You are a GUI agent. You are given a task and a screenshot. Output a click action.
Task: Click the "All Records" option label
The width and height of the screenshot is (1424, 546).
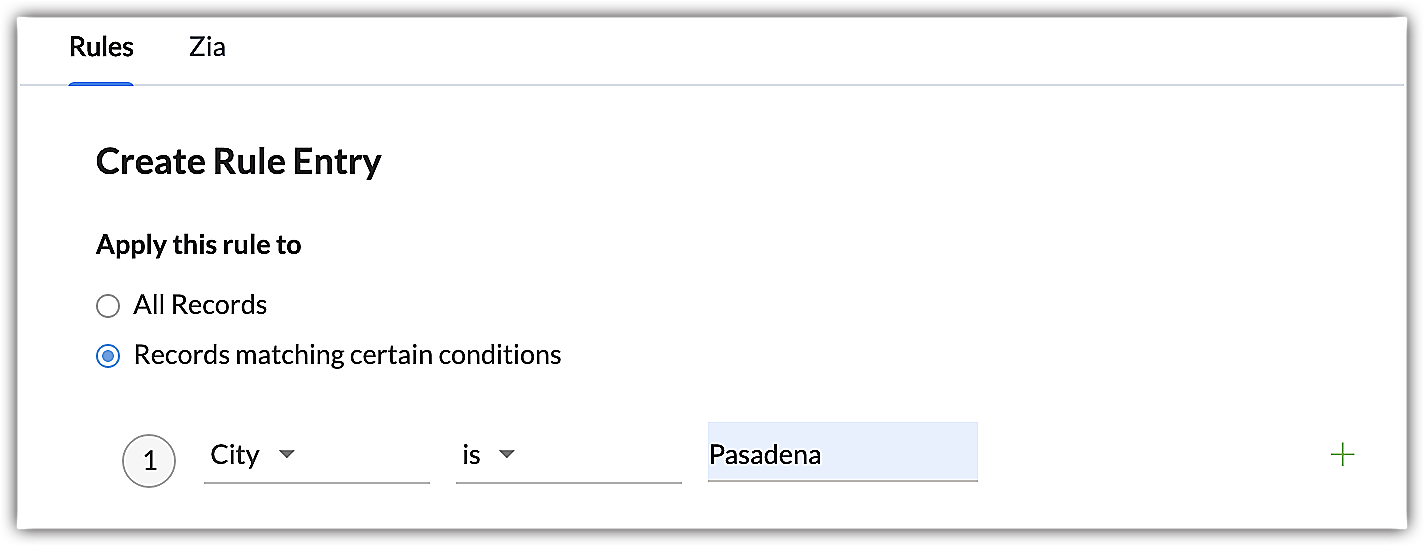tap(200, 305)
